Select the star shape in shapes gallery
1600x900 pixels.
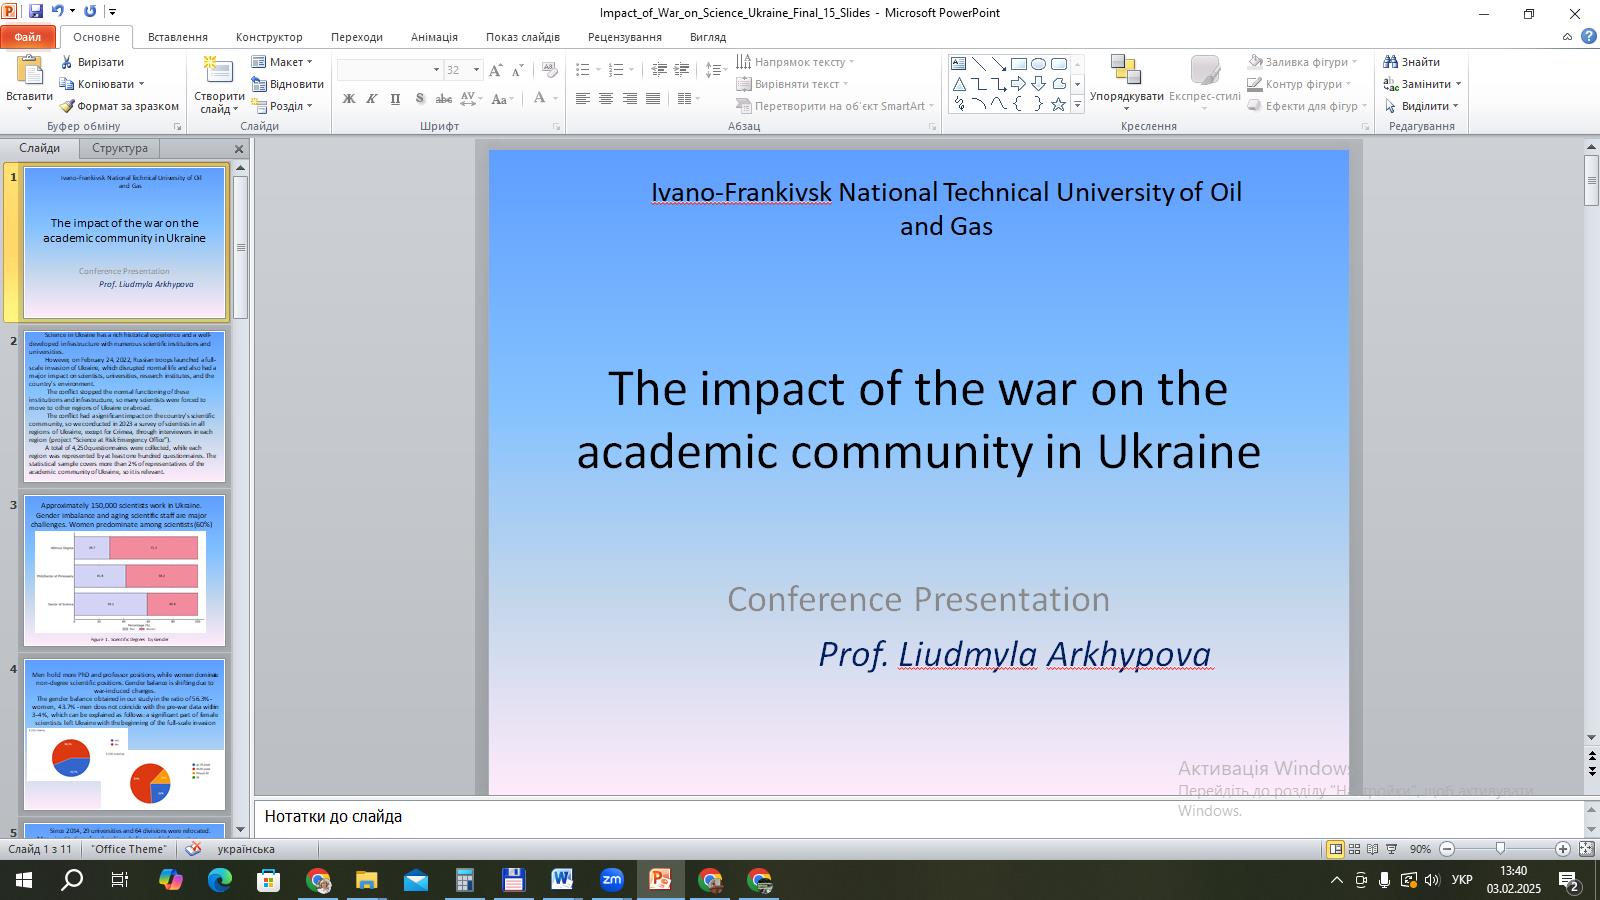(x=1058, y=104)
